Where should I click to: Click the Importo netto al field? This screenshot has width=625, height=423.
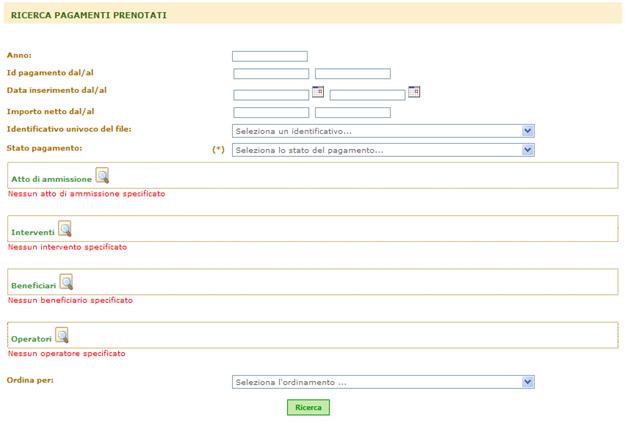(x=353, y=112)
